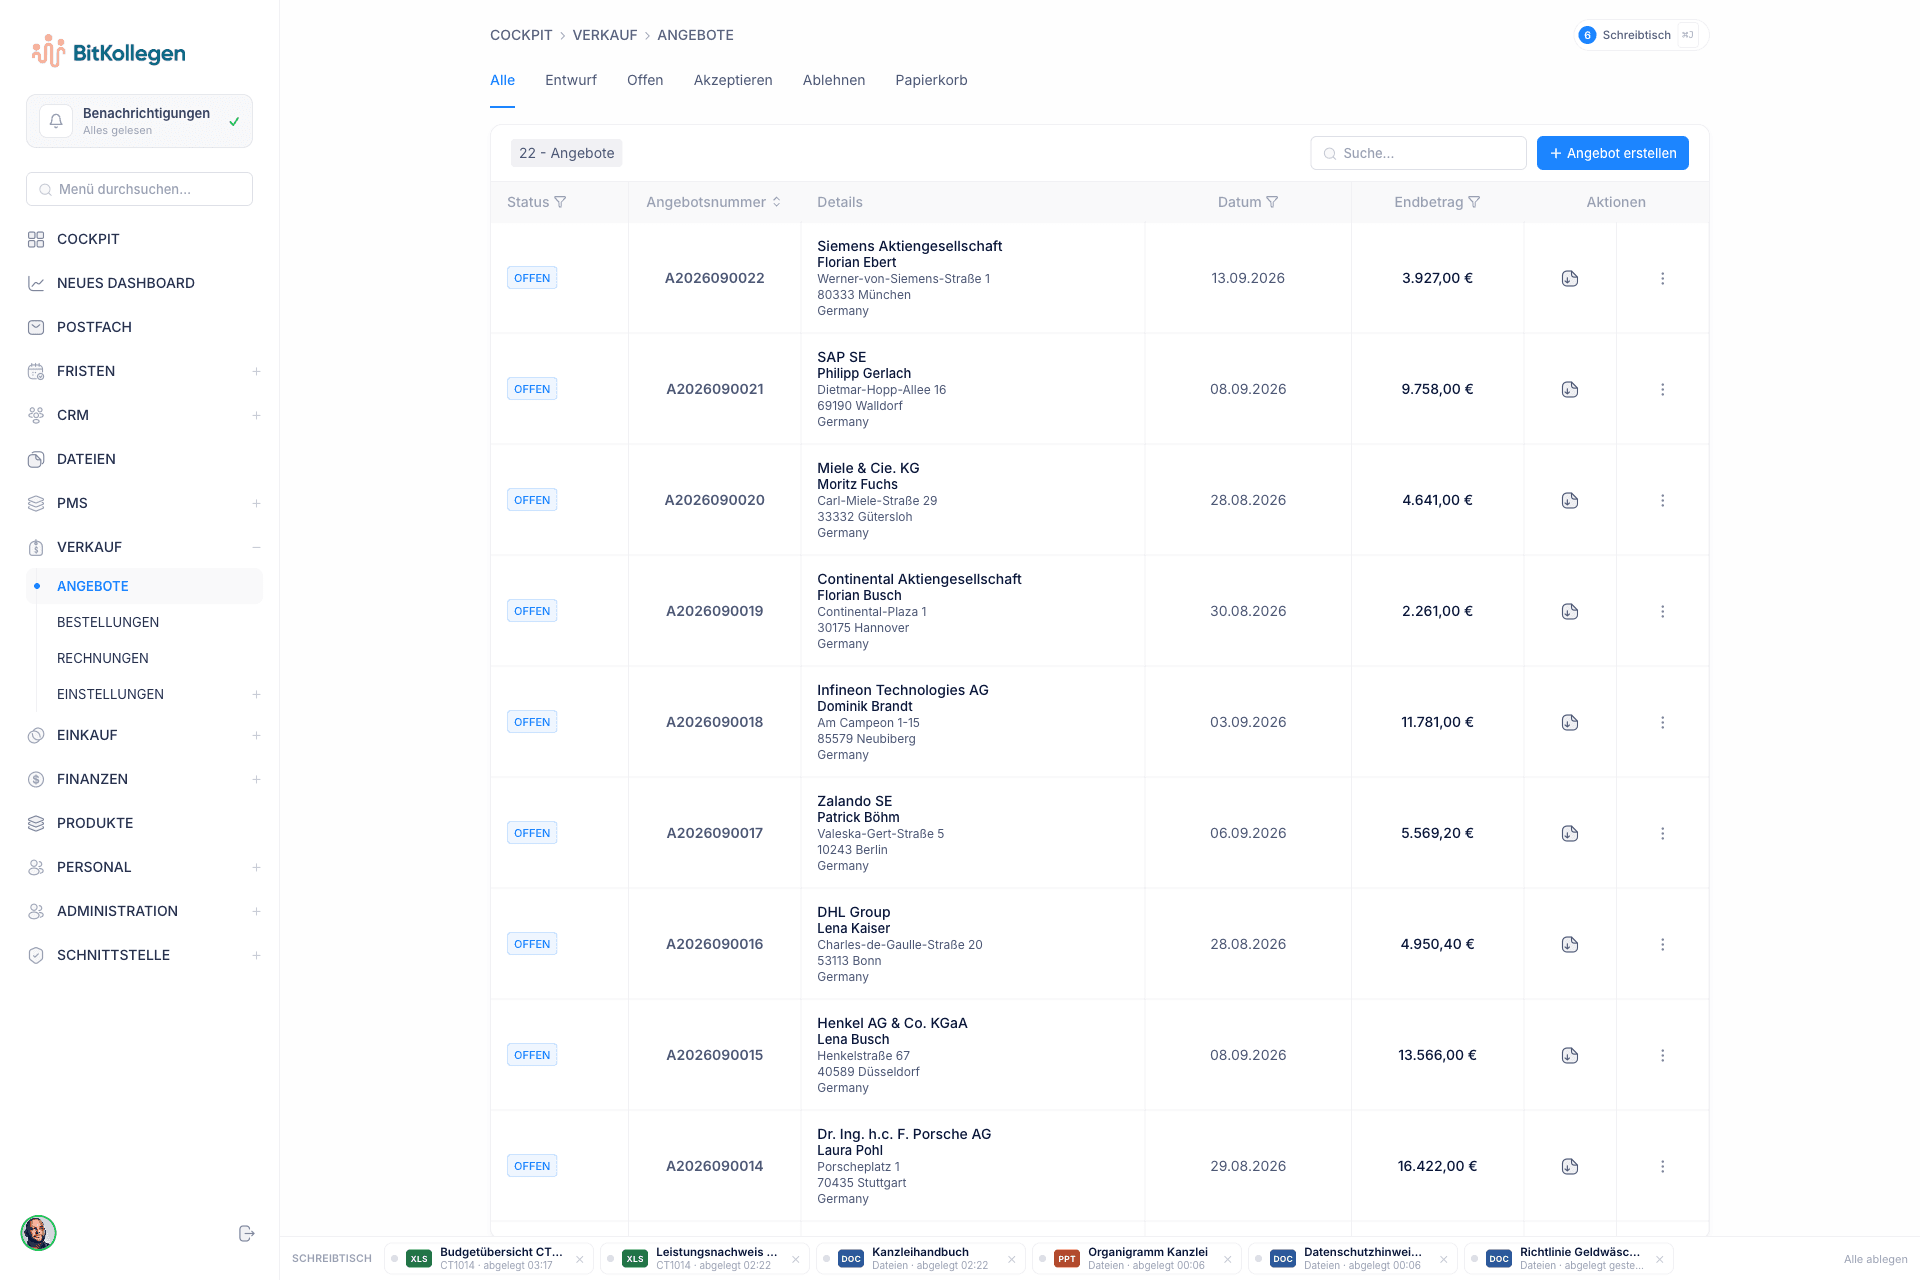Expand the SCHNITTSTELLE menu

(x=256, y=955)
